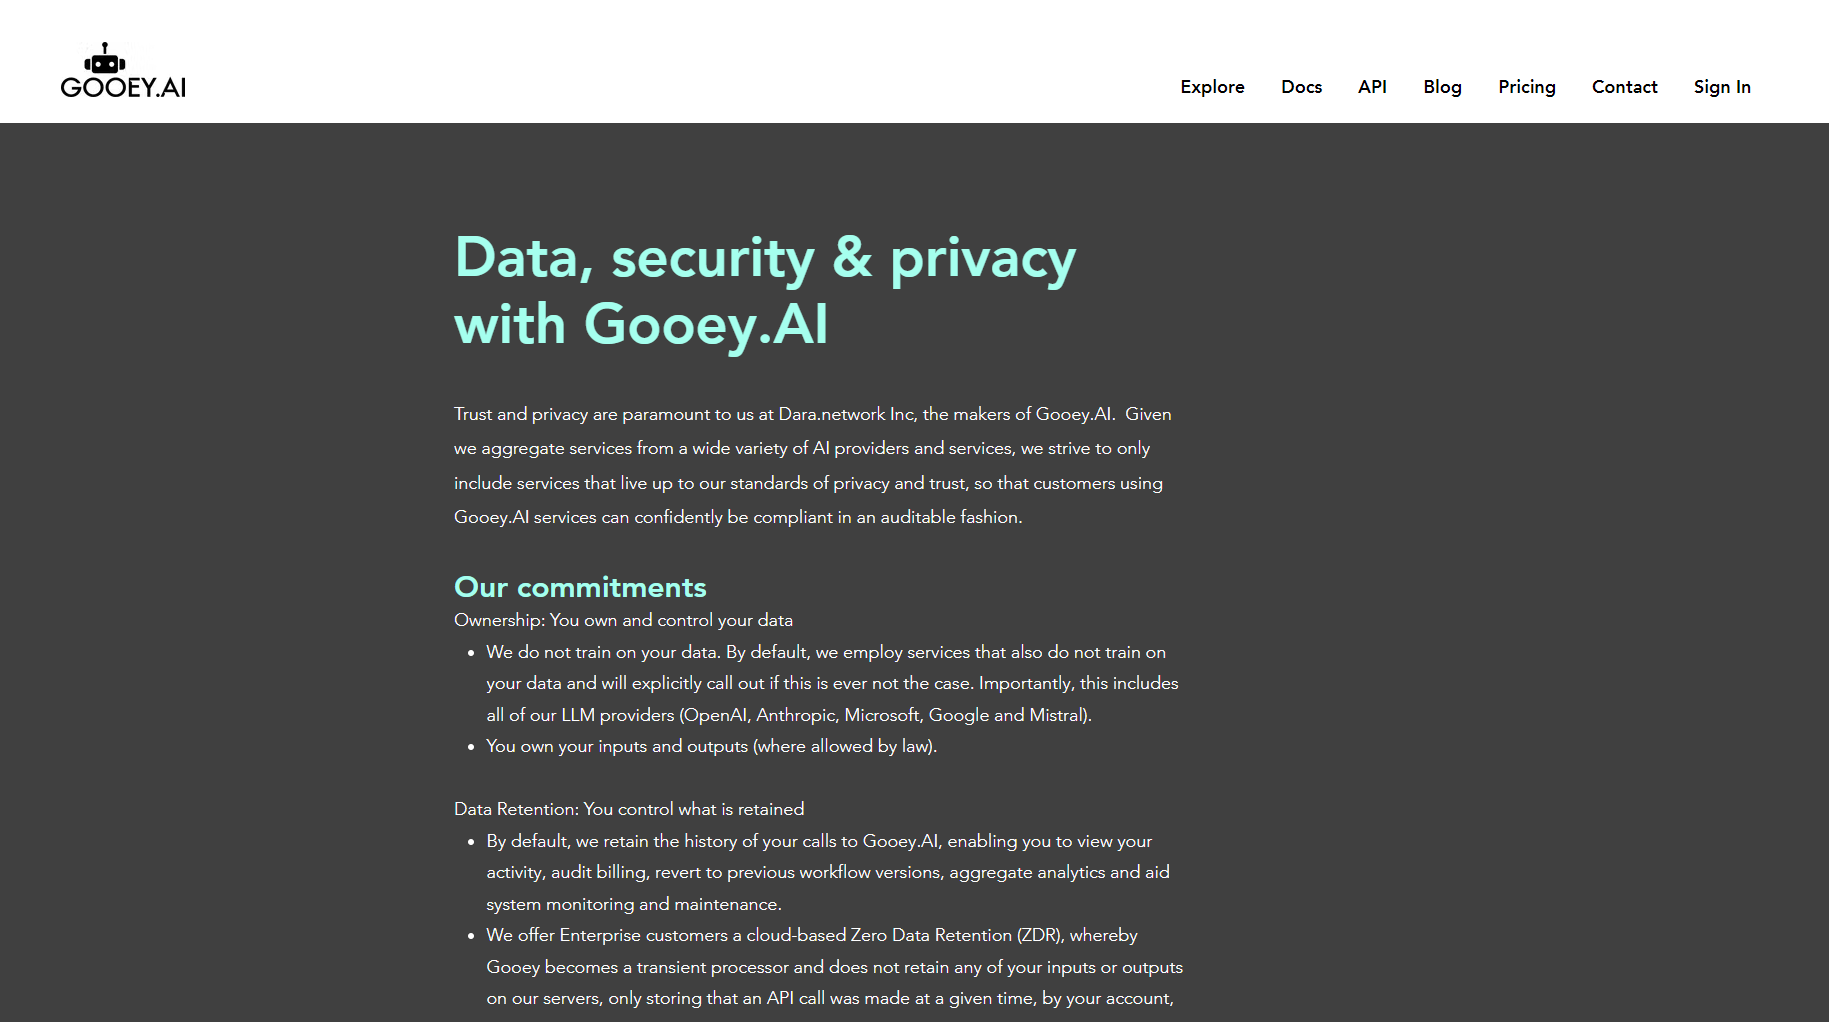
Task: Click the GOOEY.AI wordmark in the header
Action: [123, 88]
